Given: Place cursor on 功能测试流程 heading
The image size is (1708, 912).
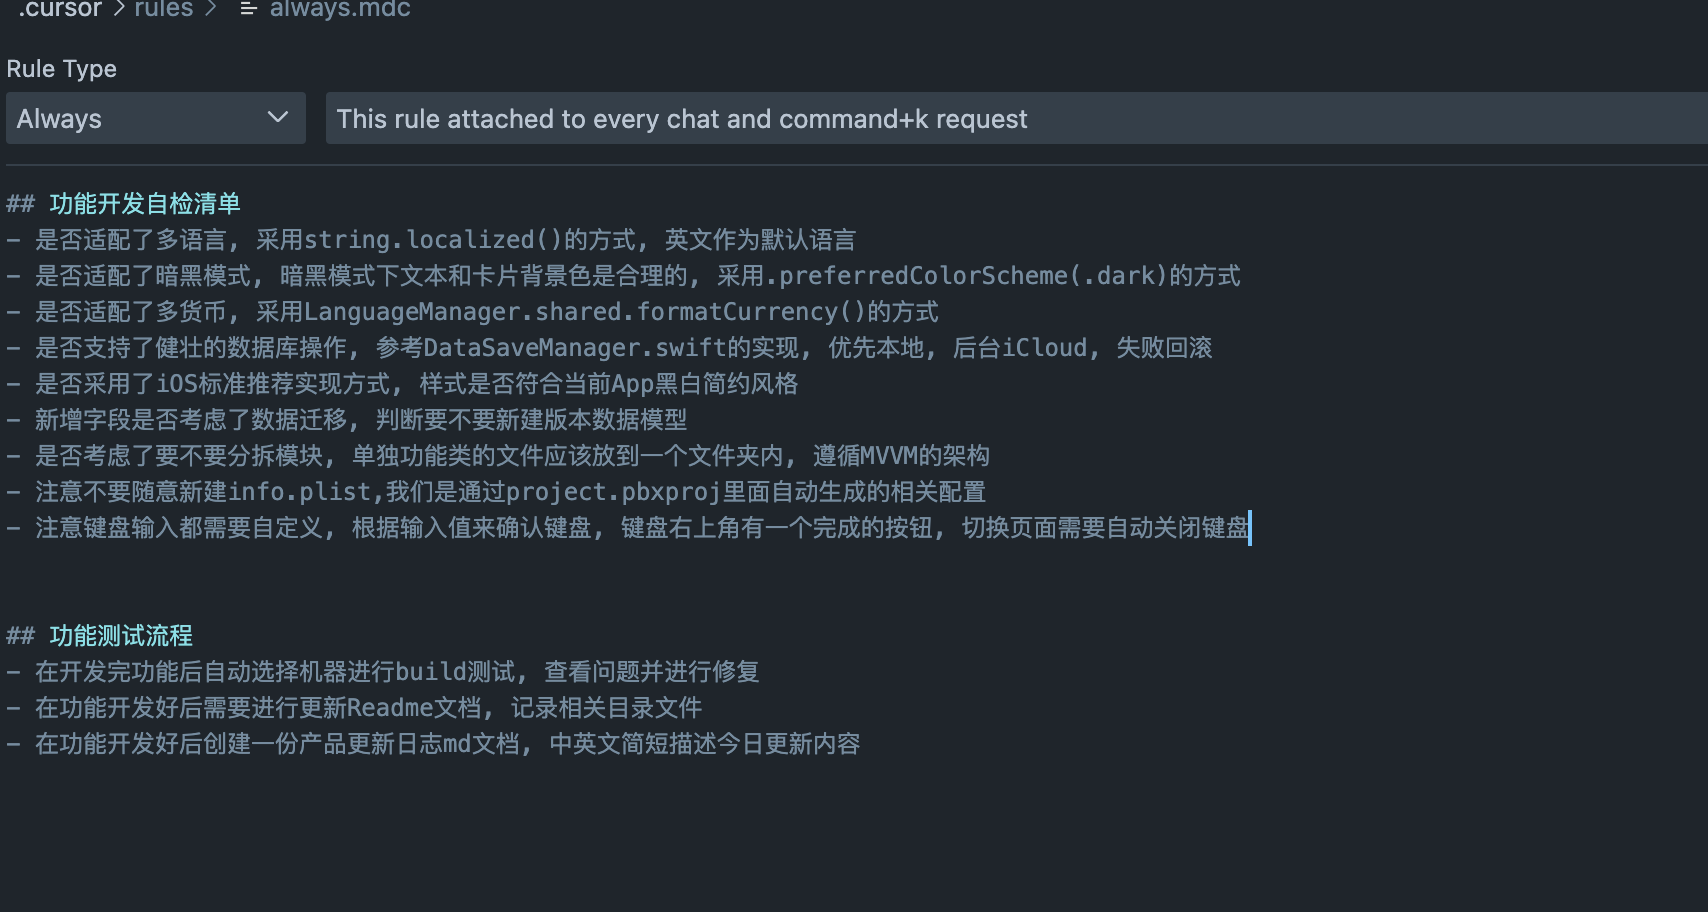Looking at the screenshot, I should pos(121,636).
